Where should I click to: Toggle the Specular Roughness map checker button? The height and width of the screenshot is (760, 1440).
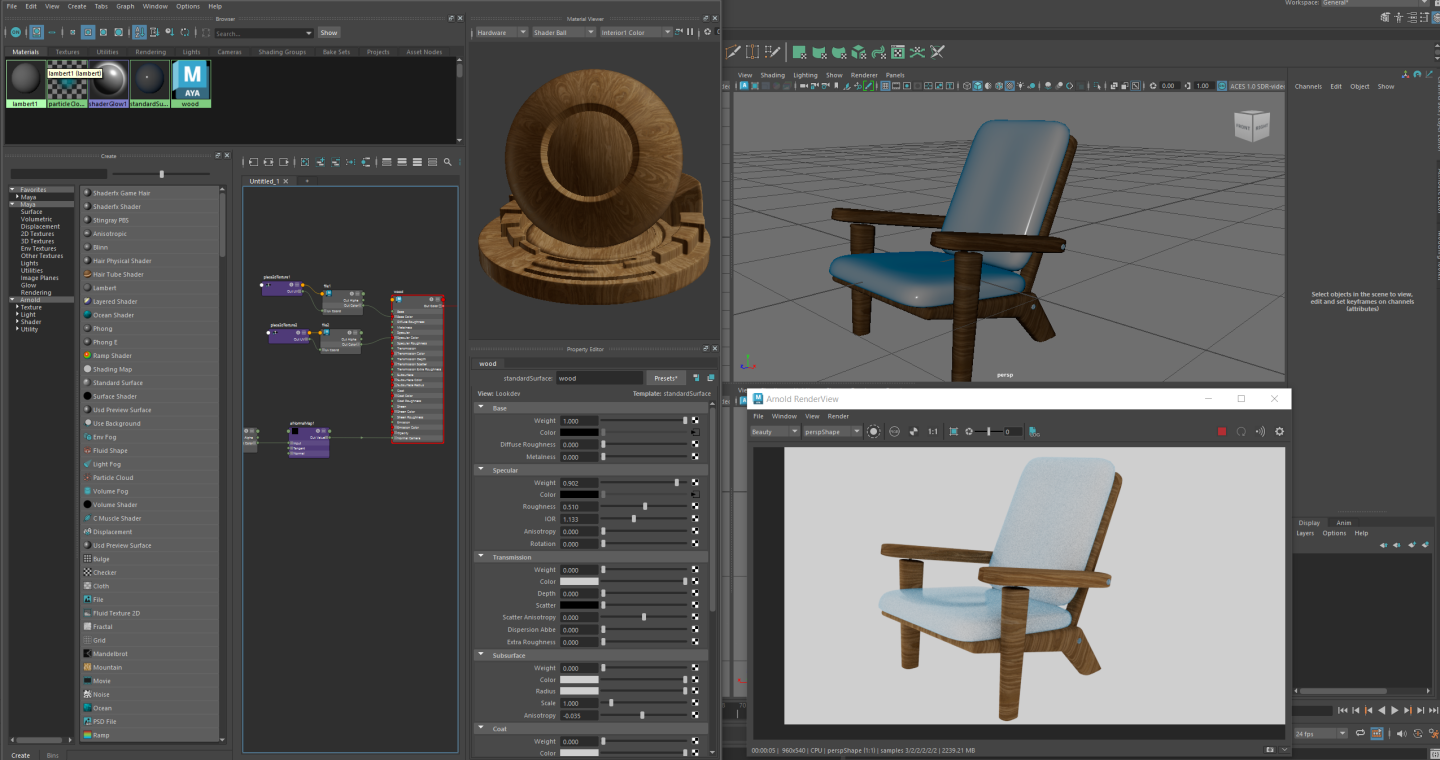point(695,507)
